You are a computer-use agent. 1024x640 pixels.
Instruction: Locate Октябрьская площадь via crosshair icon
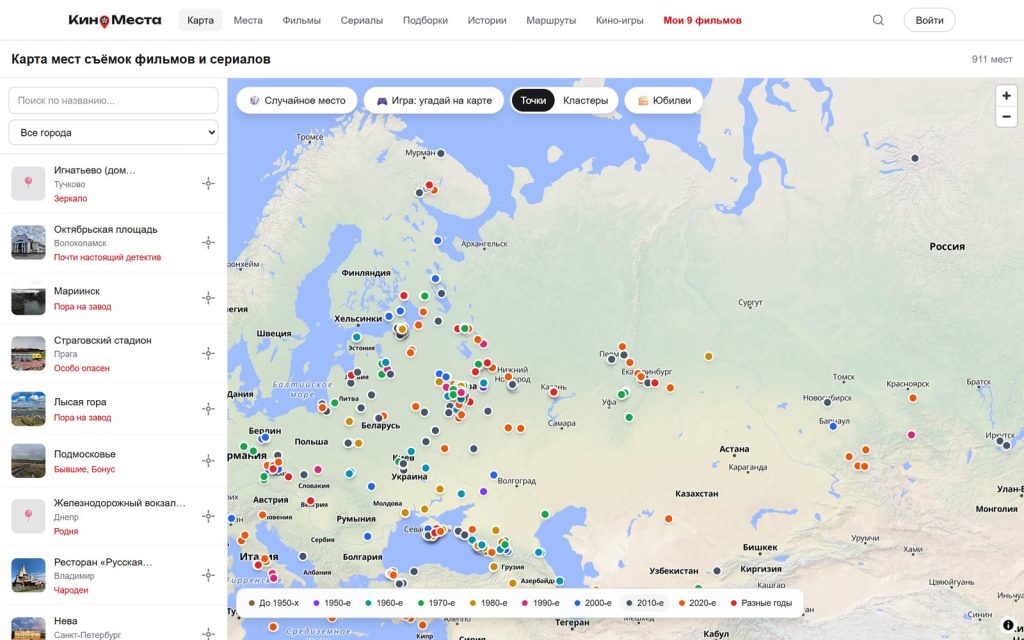point(208,242)
